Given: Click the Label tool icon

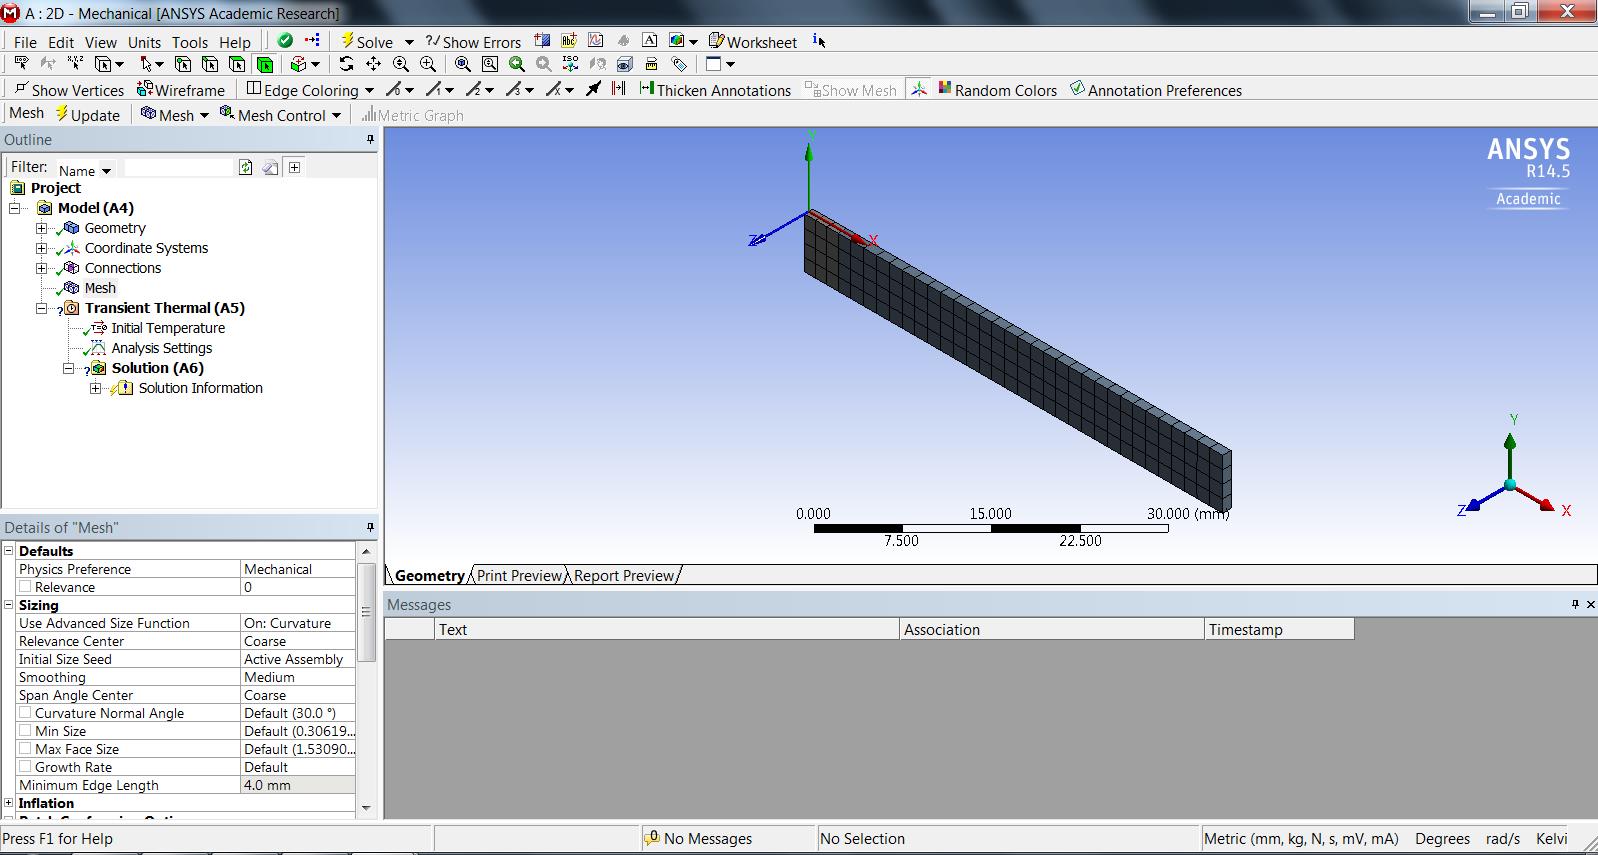Looking at the screenshot, I should tap(21, 64).
